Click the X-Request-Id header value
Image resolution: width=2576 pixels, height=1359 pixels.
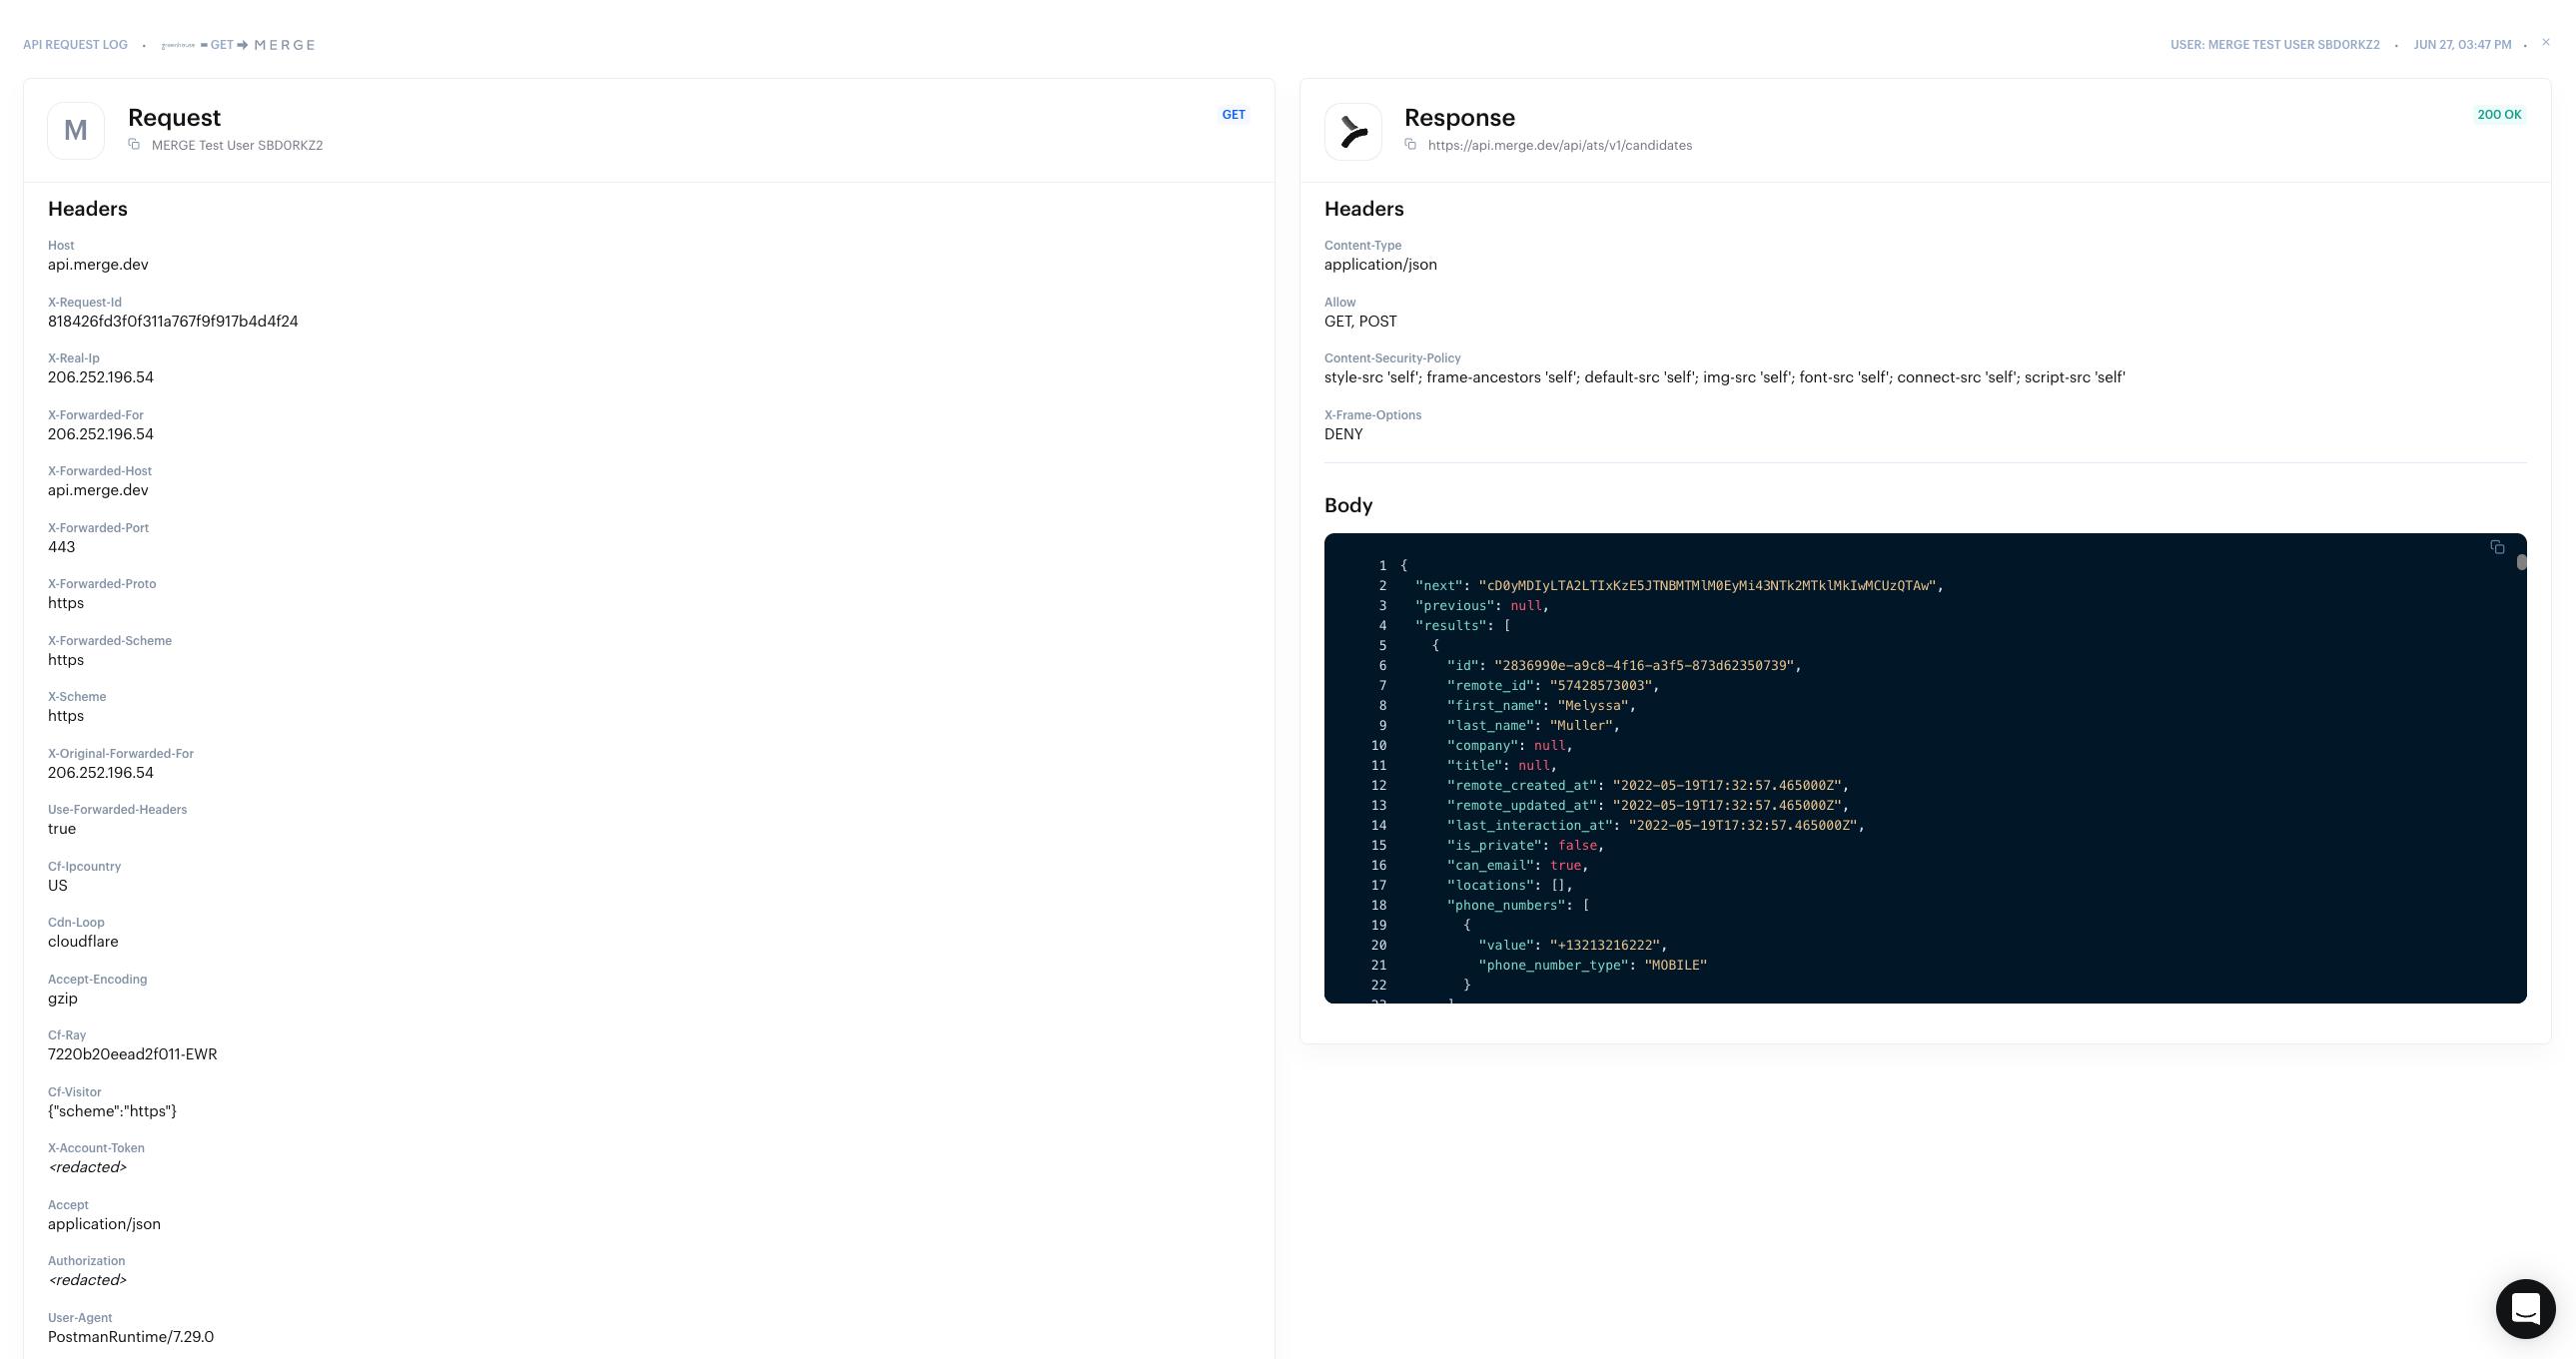coord(173,321)
